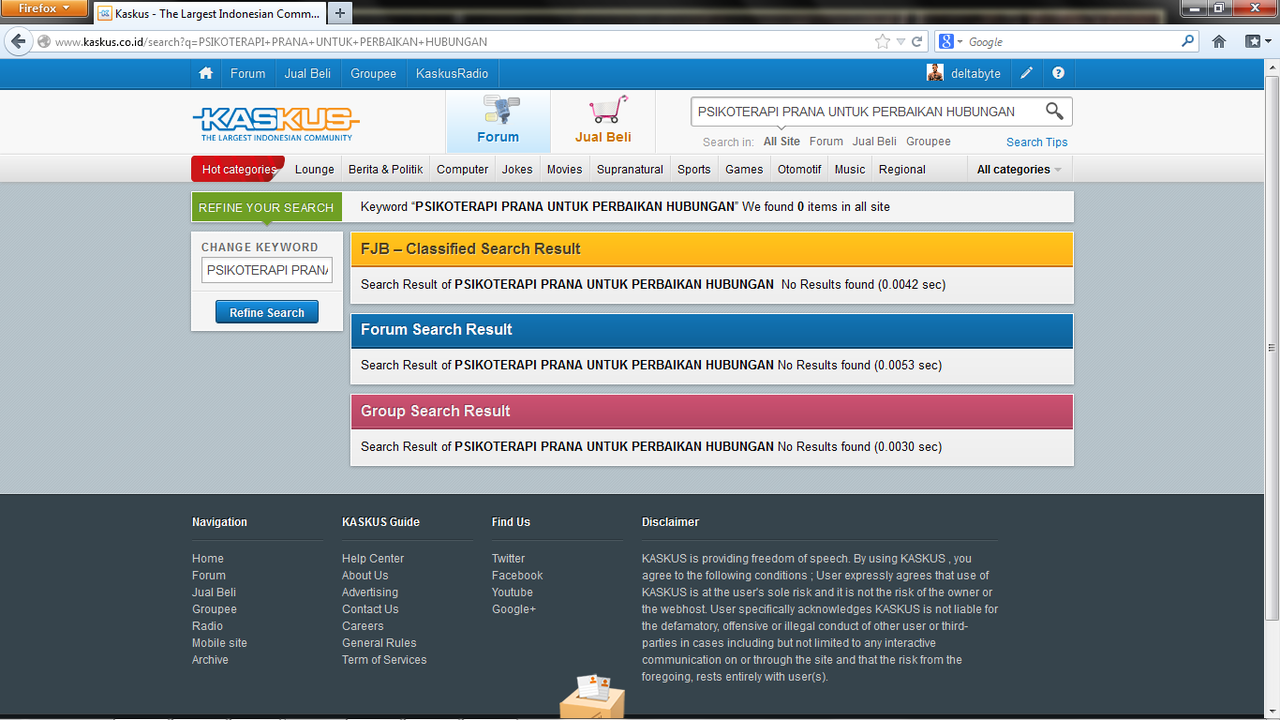The height and width of the screenshot is (720, 1280).
Task: Open Forum in the top blue bar
Action: pos(248,73)
